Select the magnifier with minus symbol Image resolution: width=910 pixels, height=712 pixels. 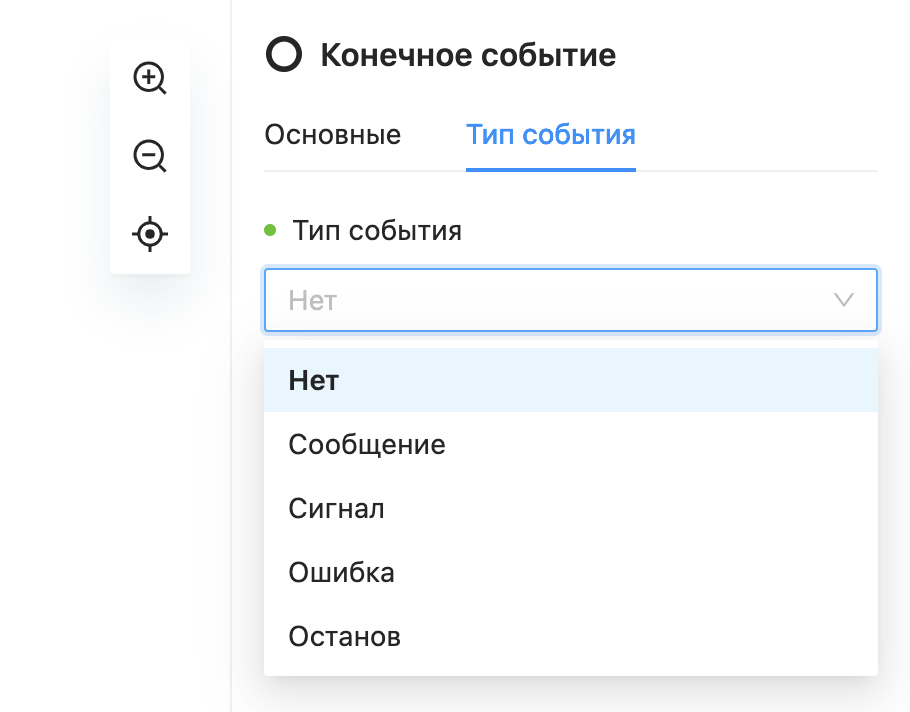coord(149,156)
